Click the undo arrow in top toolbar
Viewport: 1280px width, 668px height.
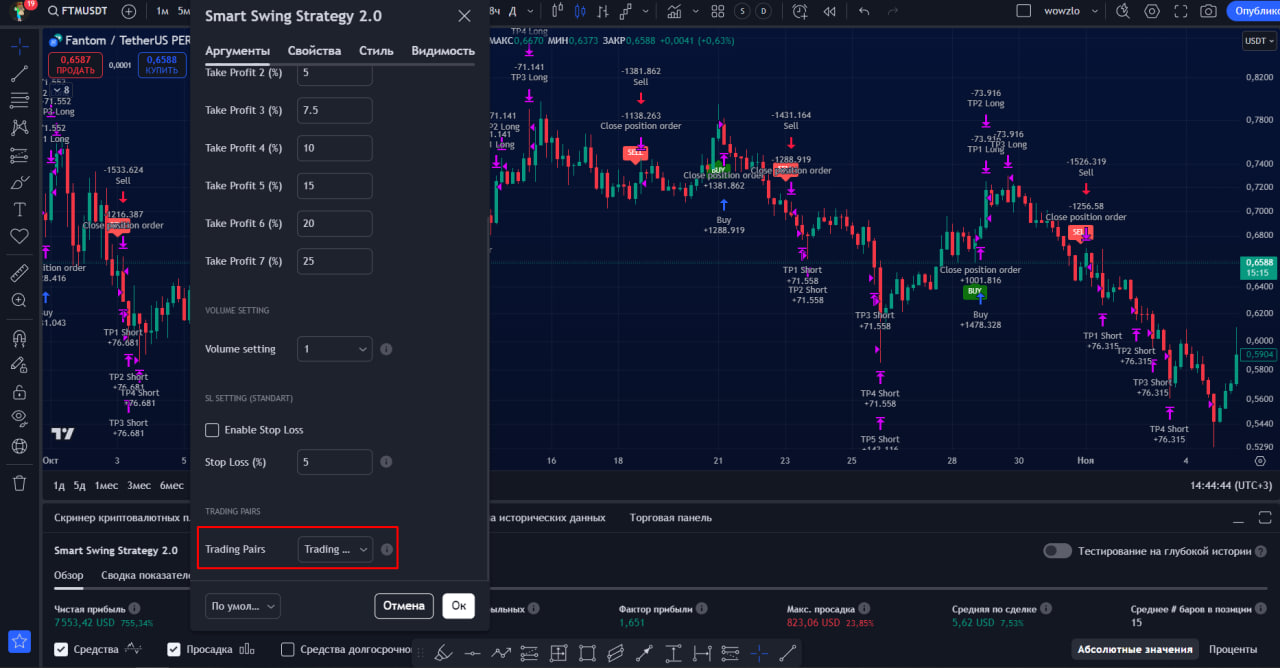[x=864, y=12]
